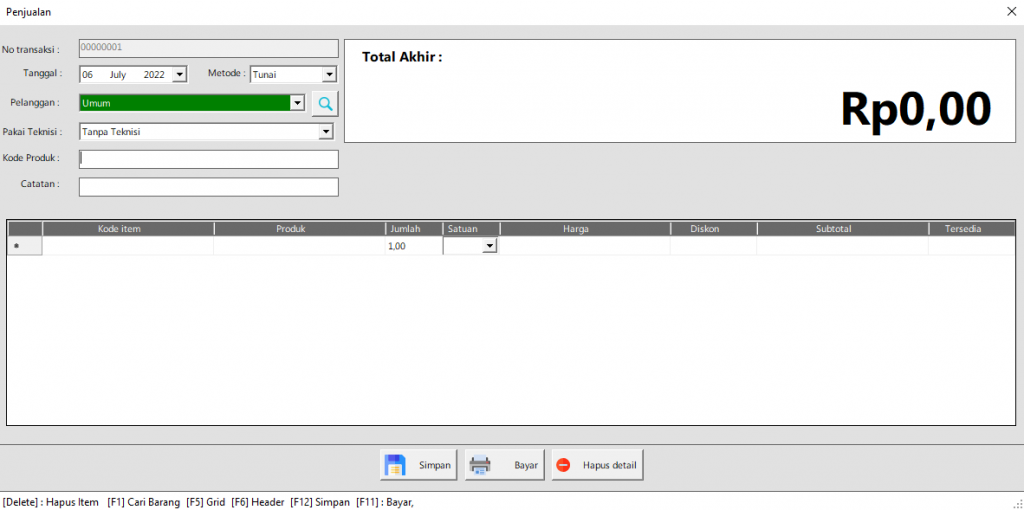Click the Satuan column header
This screenshot has height=510, width=1024.
tap(472, 229)
